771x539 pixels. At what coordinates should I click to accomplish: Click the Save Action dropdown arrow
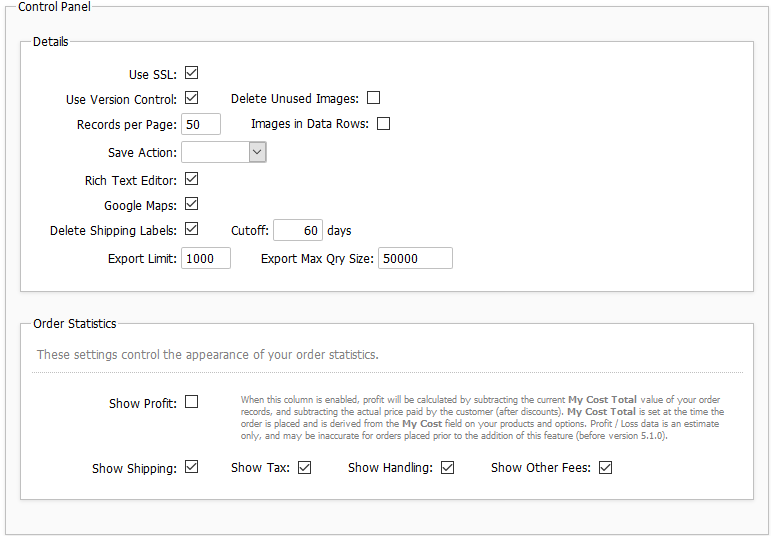pyautogui.click(x=257, y=152)
